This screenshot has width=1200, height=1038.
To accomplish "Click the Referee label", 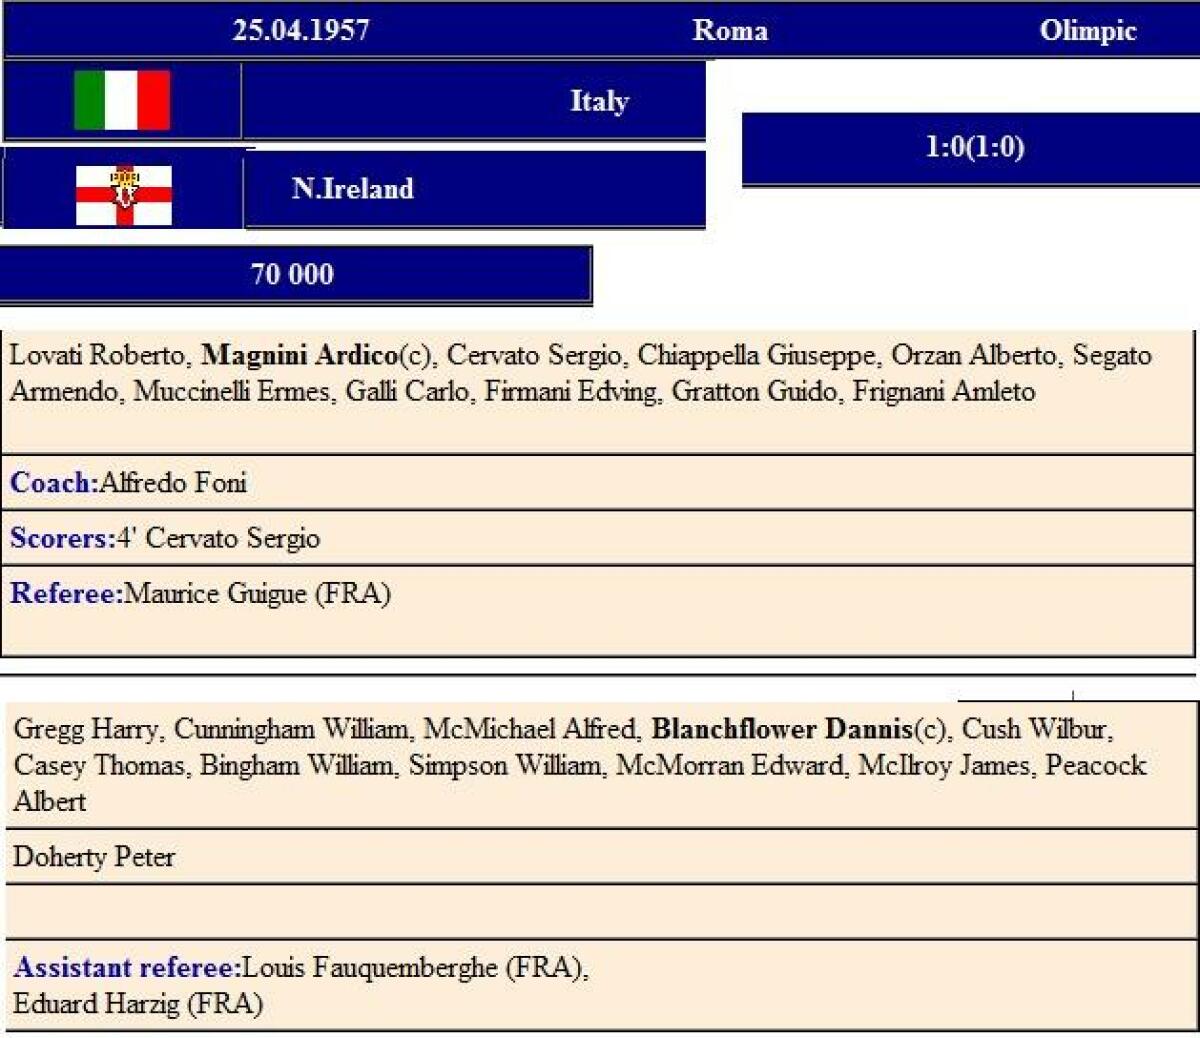I will pos(66,593).
